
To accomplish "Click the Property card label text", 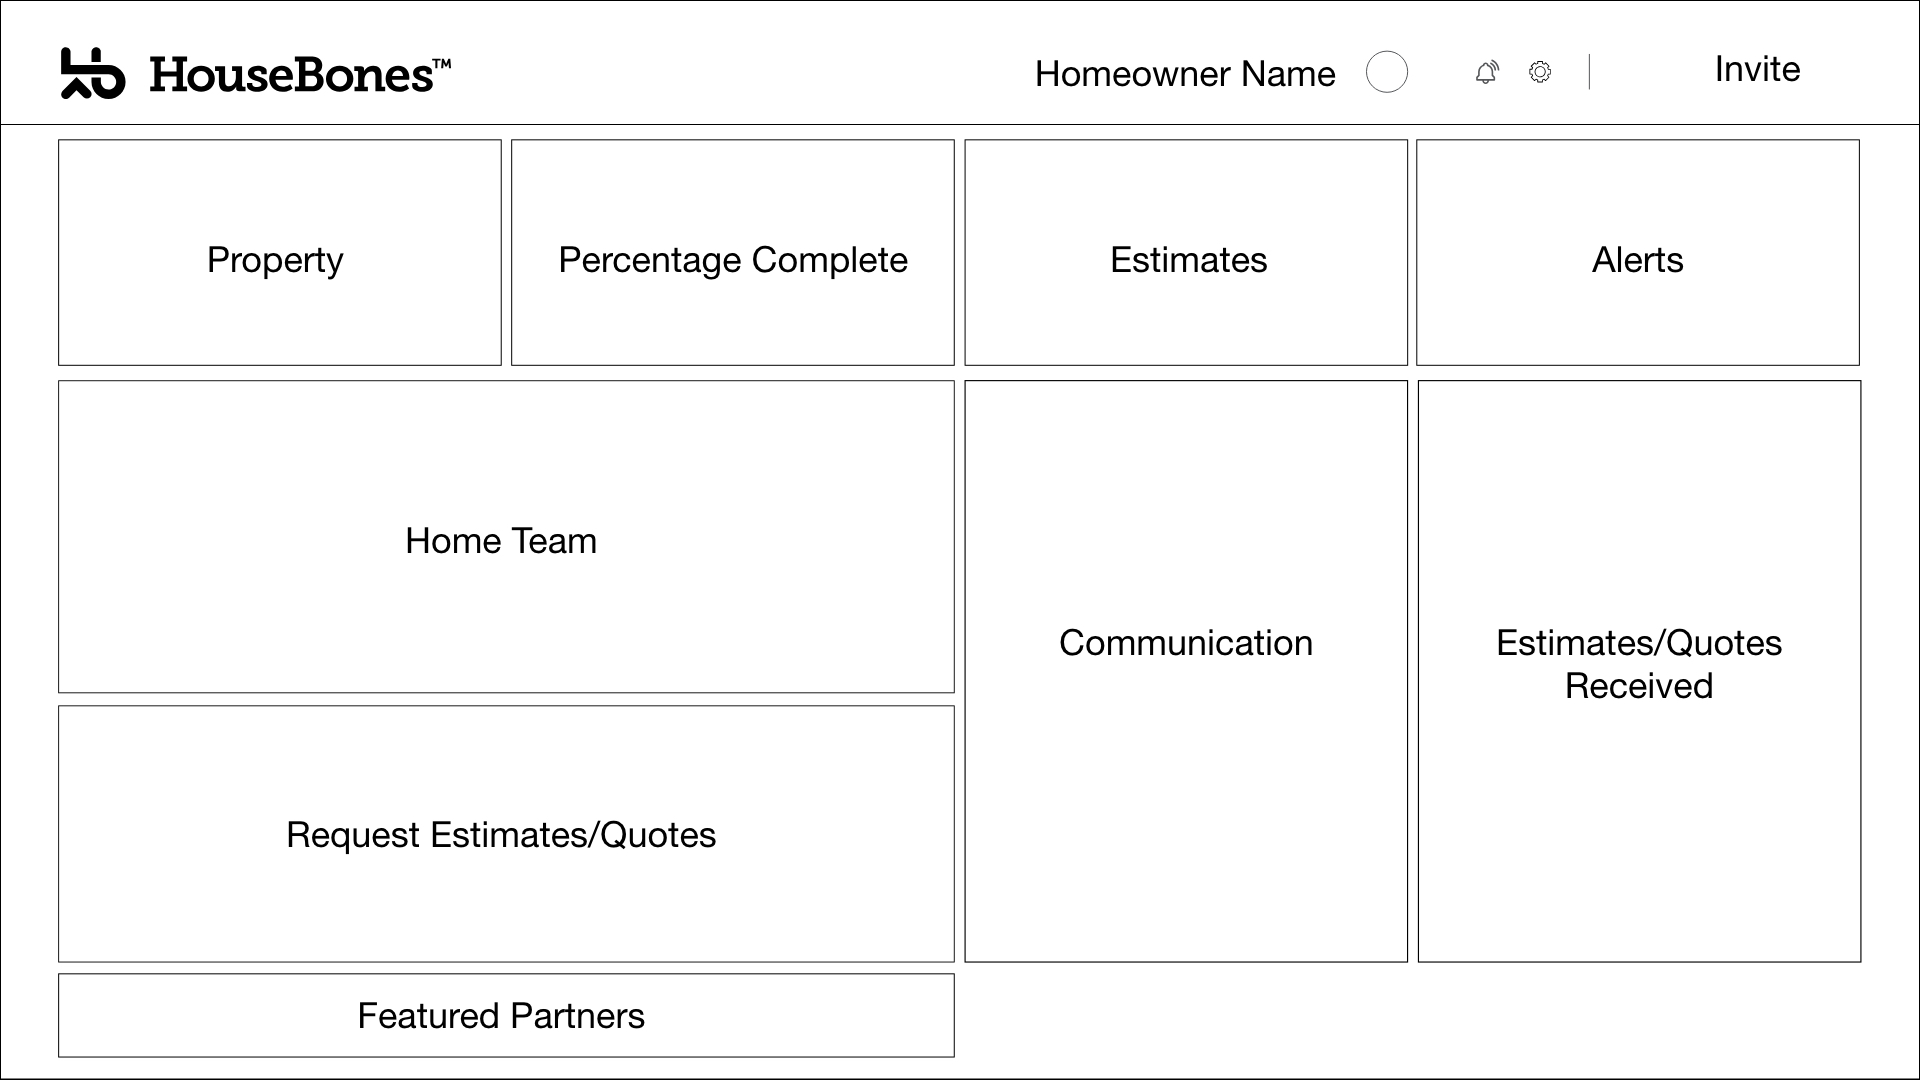I will [x=275, y=260].
